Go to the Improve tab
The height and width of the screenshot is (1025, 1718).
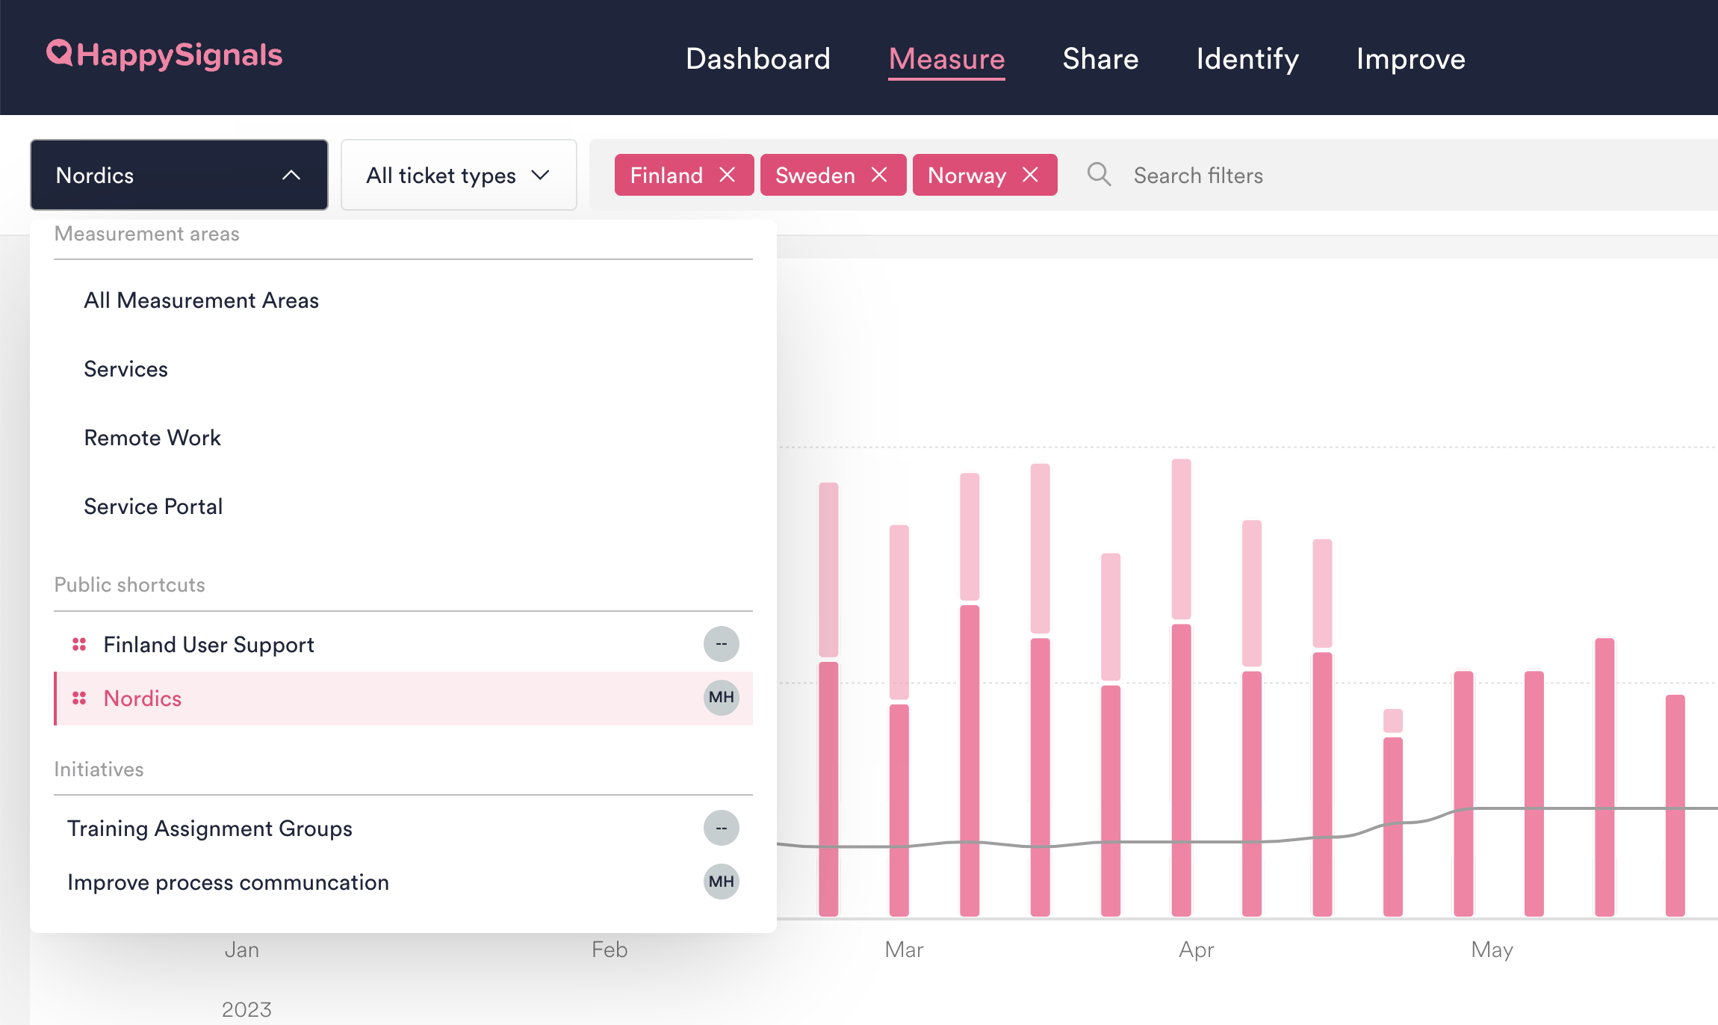point(1410,59)
